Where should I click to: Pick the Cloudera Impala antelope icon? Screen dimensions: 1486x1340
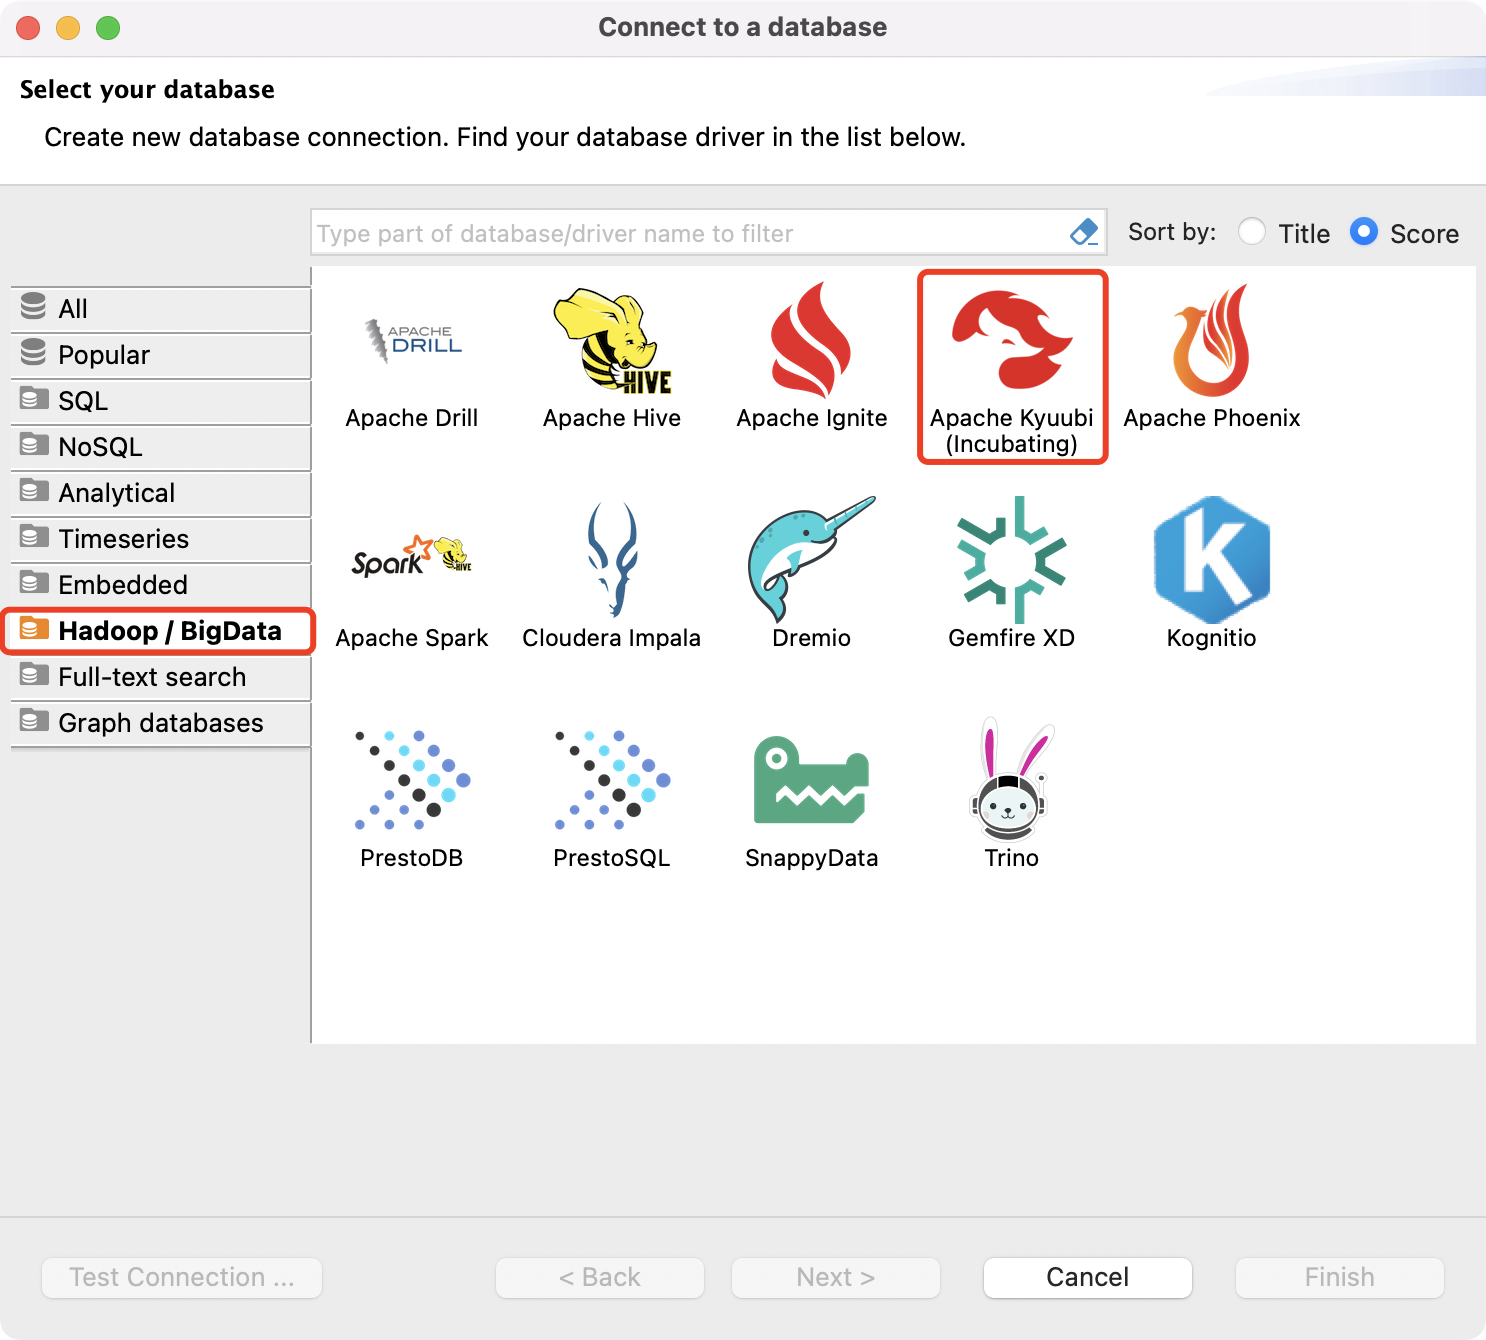[x=612, y=559]
